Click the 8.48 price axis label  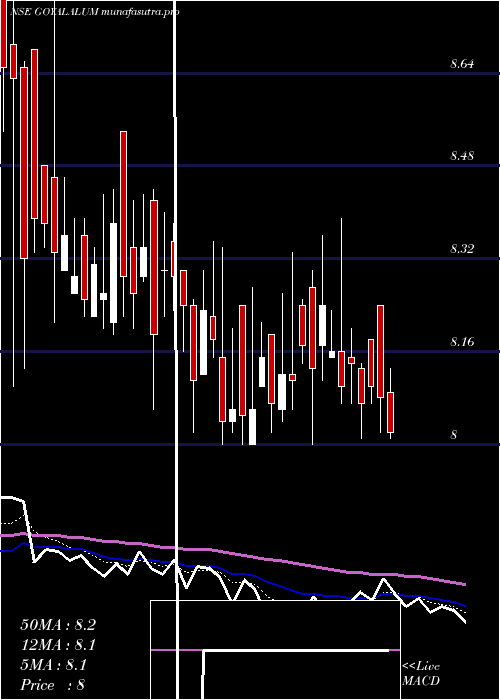(462, 156)
